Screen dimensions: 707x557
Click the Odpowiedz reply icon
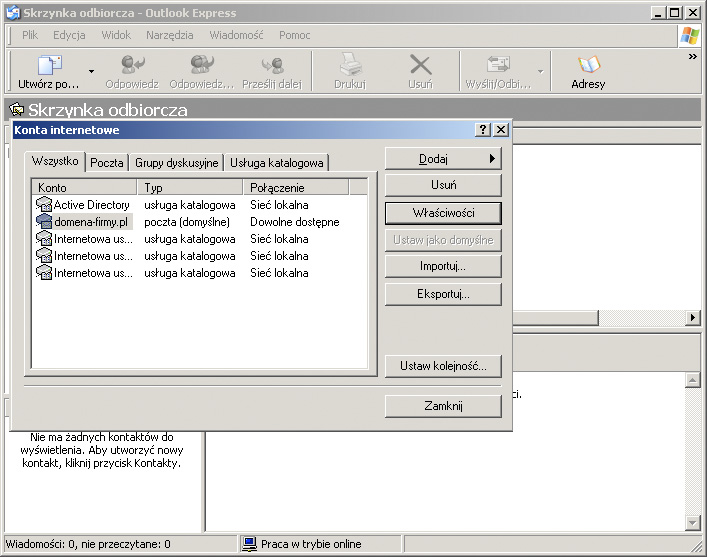(x=133, y=64)
